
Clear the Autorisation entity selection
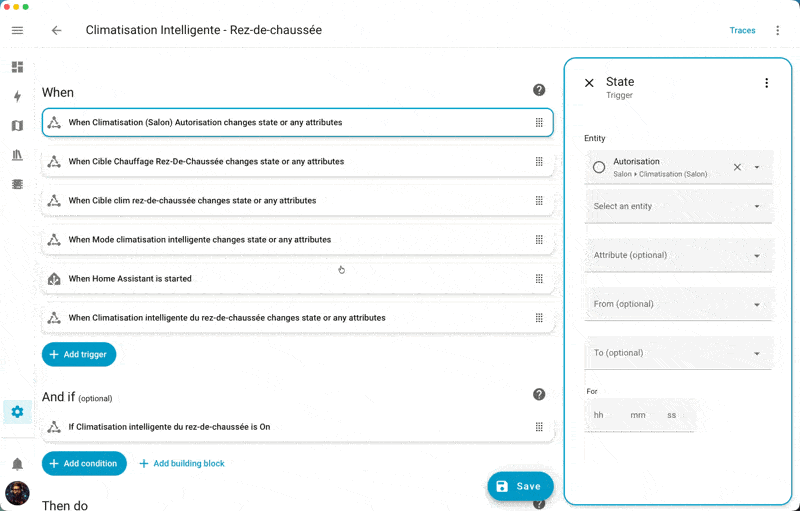[x=737, y=167]
